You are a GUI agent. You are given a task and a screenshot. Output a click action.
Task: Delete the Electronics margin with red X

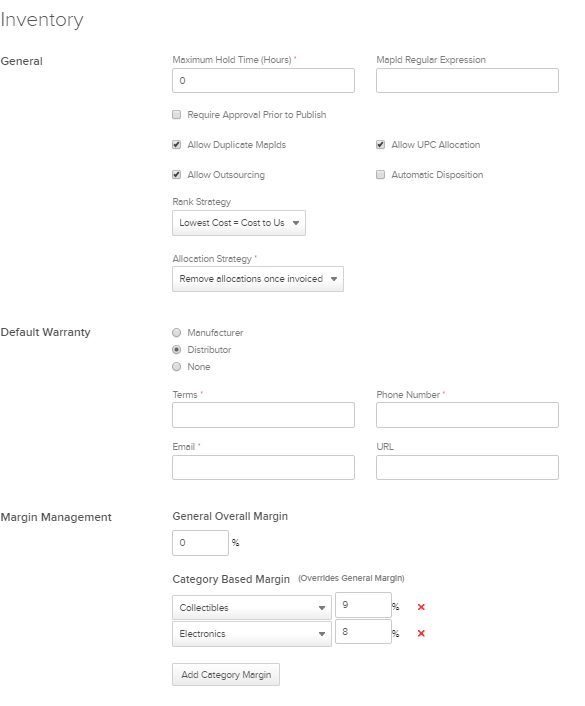coord(421,634)
